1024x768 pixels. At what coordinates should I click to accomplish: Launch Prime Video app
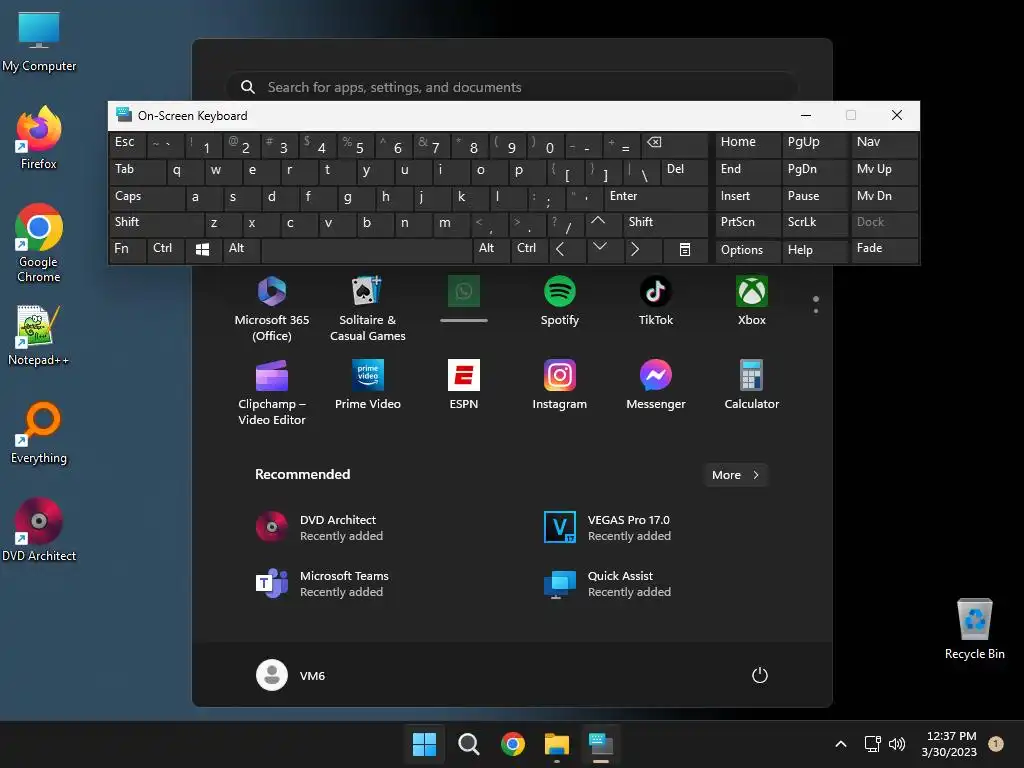click(x=368, y=385)
